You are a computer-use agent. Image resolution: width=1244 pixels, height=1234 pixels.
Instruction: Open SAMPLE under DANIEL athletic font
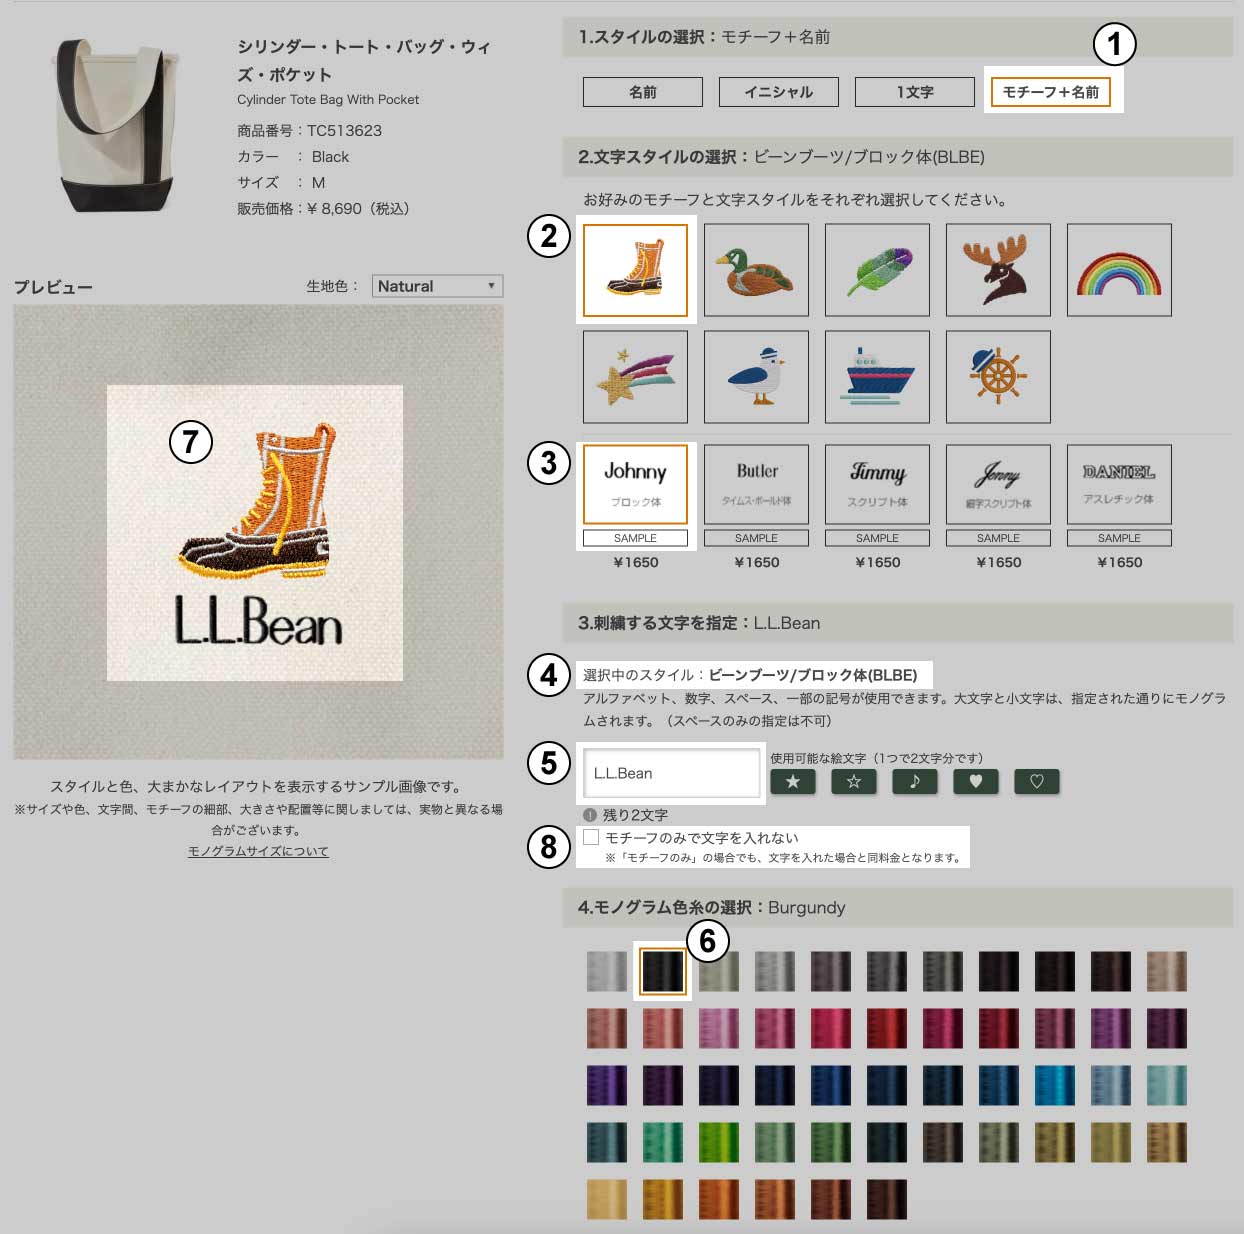(x=1119, y=538)
